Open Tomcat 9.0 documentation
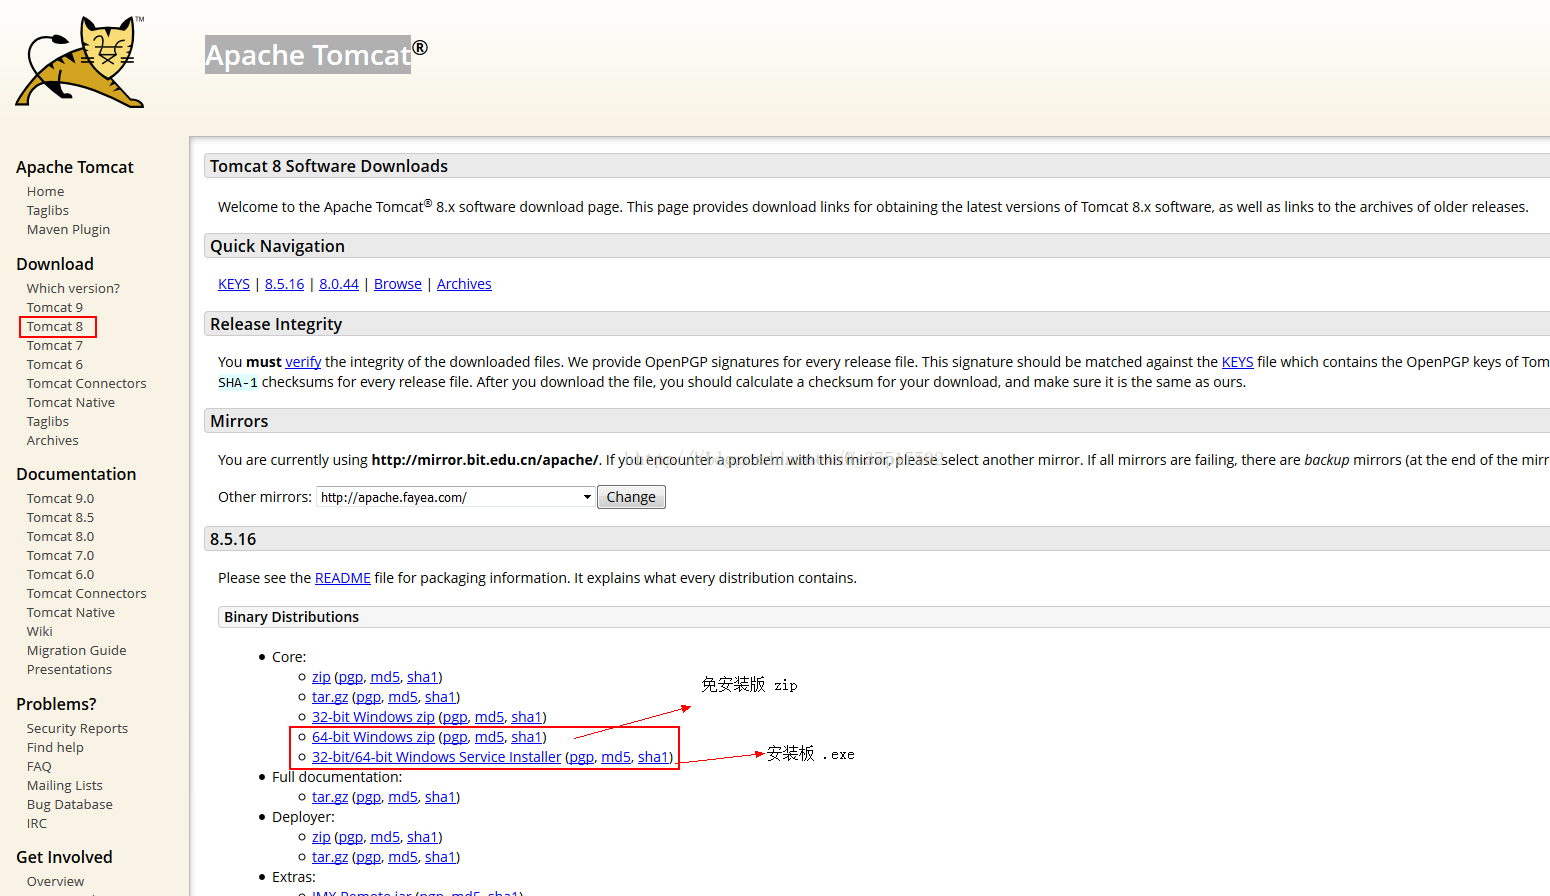Image resolution: width=1550 pixels, height=896 pixels. tap(60, 498)
